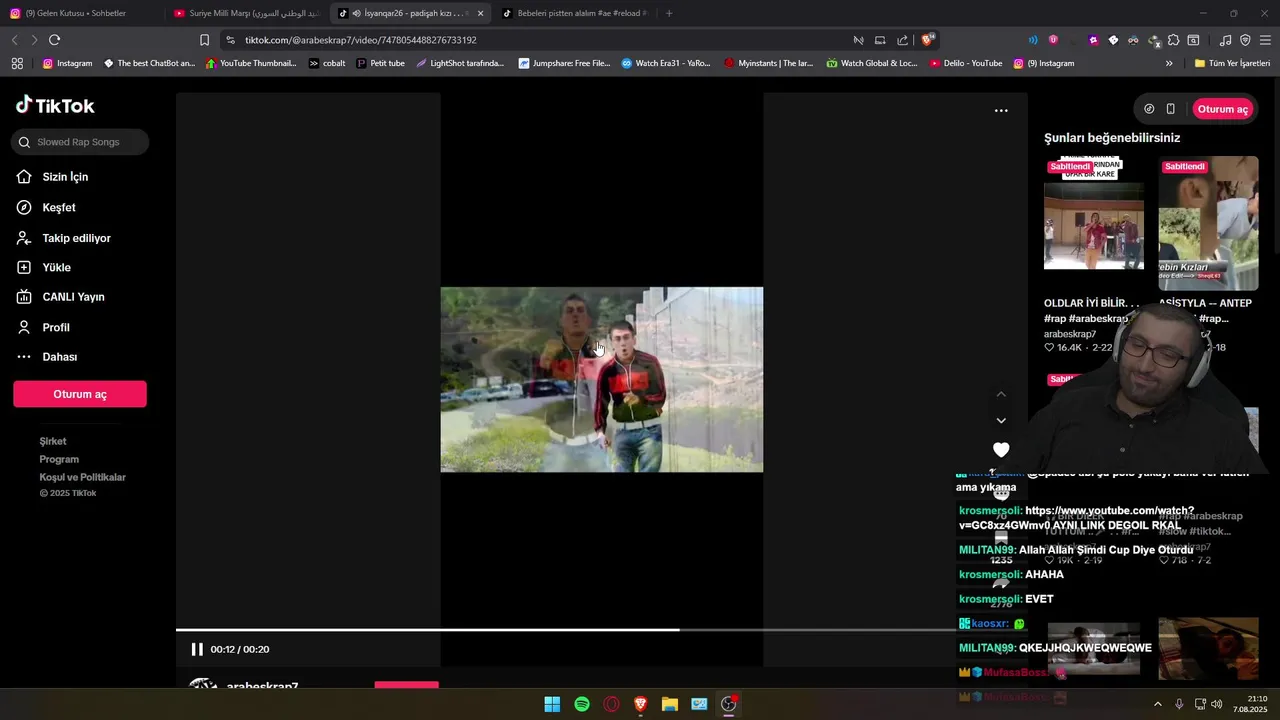Open the extensions puzzle icon
Viewport: 1280px width, 720px height.
coord(1173,40)
